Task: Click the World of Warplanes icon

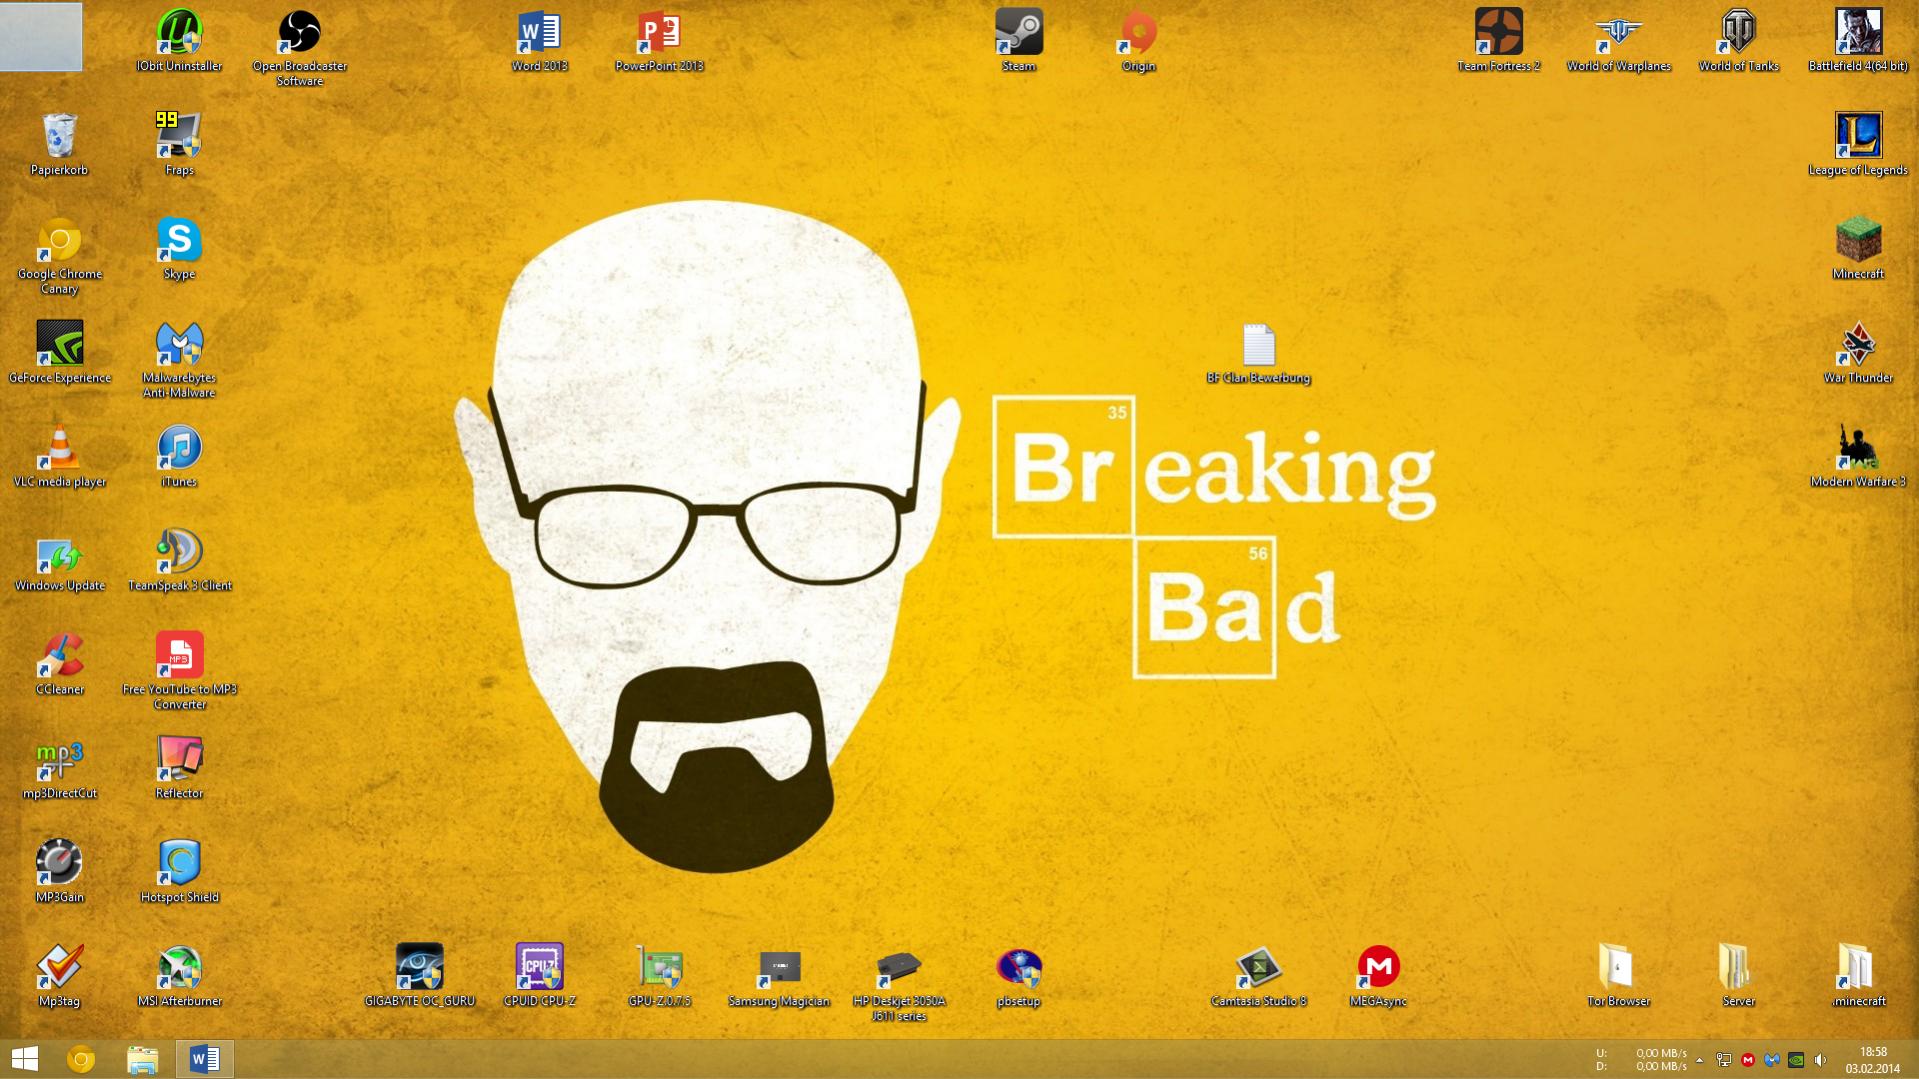Action: (1618, 41)
